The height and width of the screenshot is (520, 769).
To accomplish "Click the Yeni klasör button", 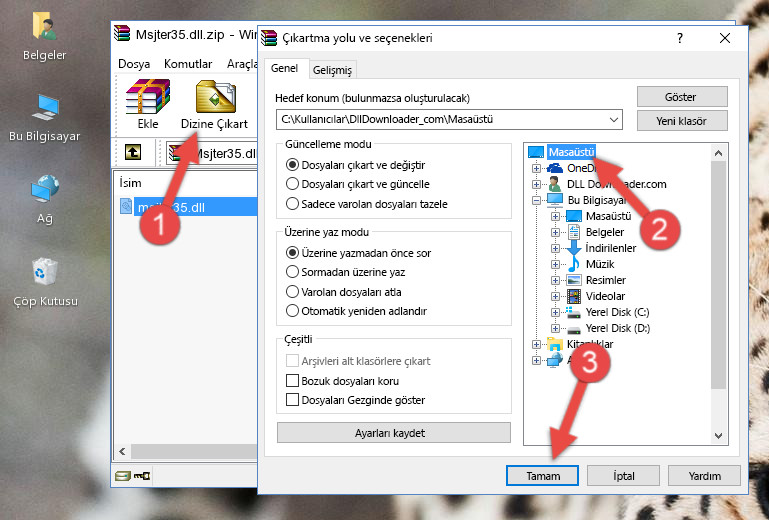I will coord(682,121).
